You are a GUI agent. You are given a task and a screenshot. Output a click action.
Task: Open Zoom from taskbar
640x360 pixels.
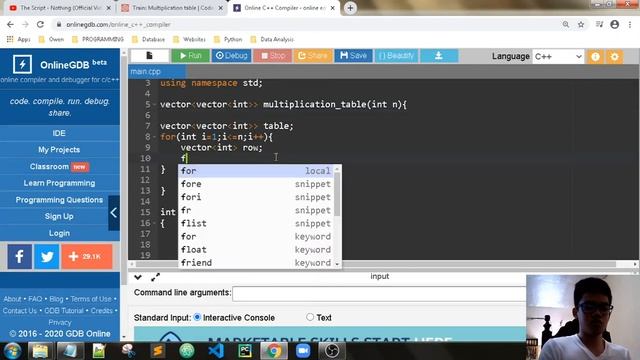[x=303, y=351]
